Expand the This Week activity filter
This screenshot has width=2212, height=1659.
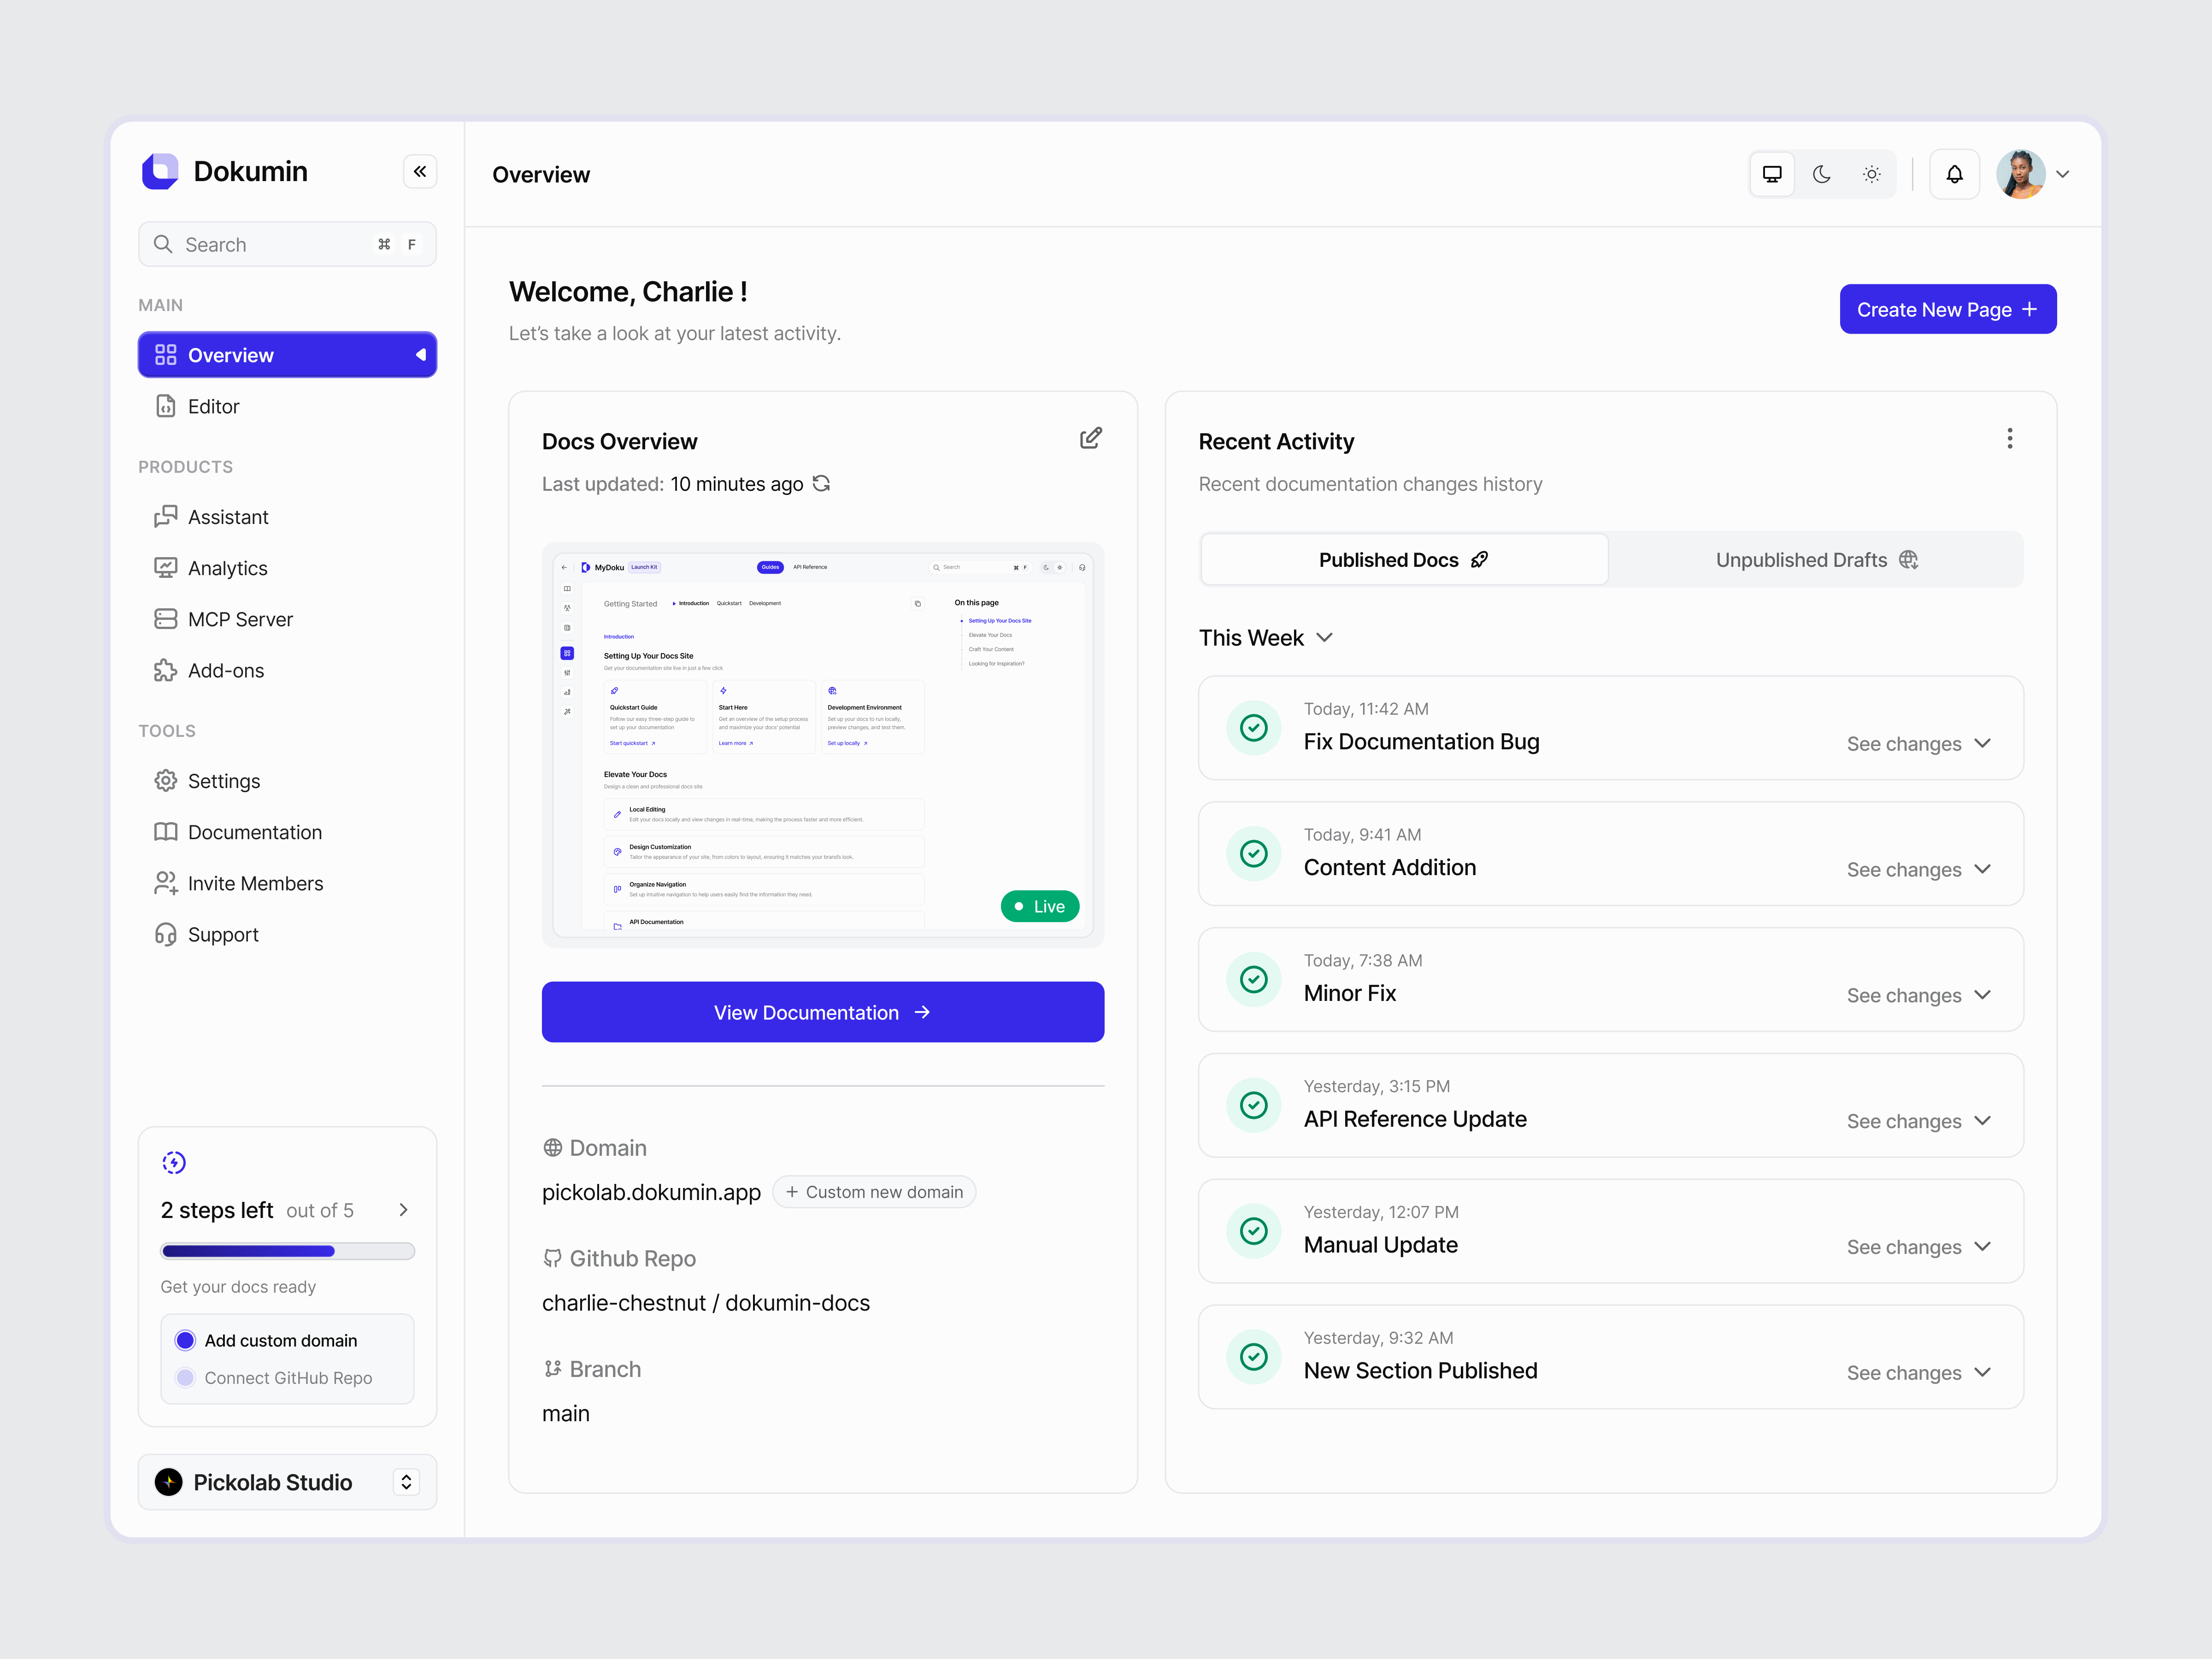[1266, 637]
